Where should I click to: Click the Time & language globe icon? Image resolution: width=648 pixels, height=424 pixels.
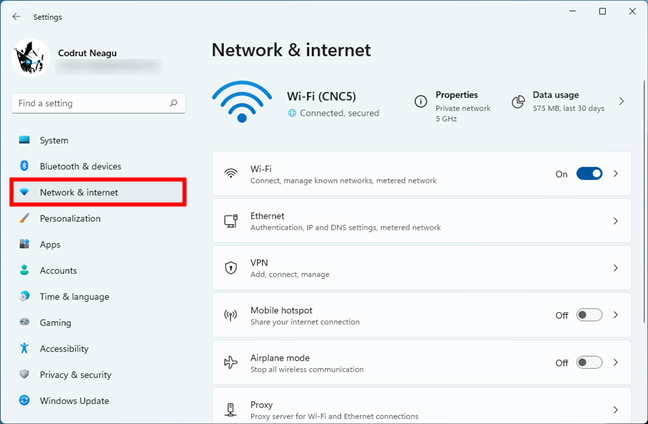(x=24, y=296)
